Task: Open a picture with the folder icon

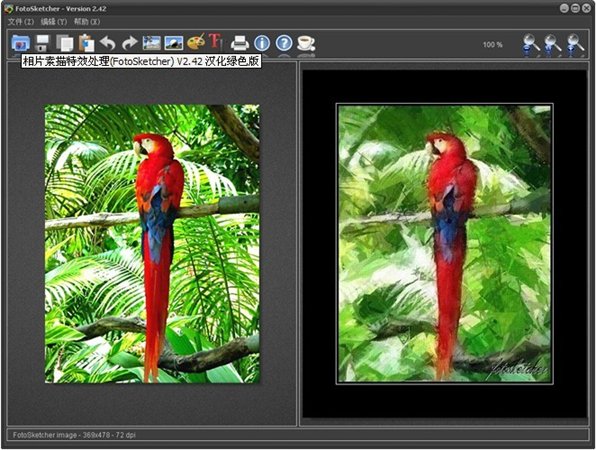Action: [x=21, y=43]
